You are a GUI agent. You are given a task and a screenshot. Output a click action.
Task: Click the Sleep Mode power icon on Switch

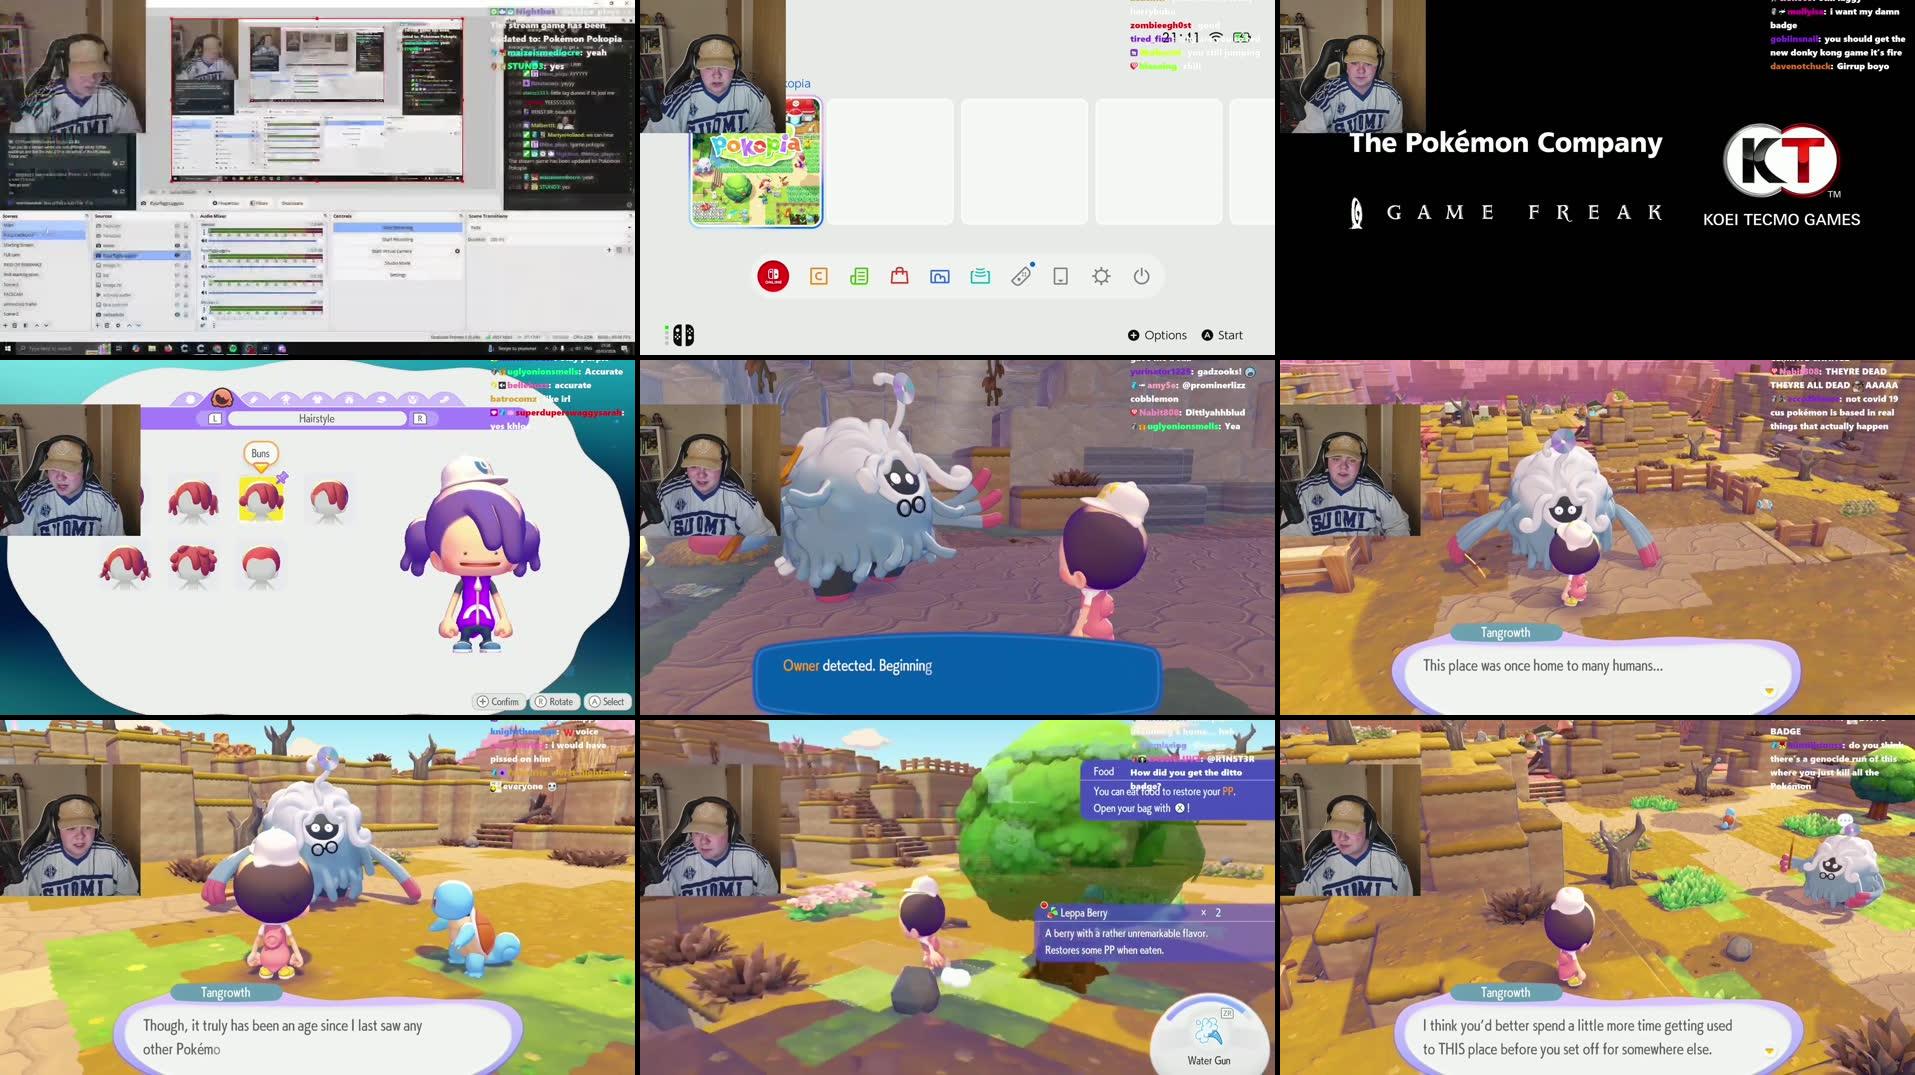point(1142,277)
